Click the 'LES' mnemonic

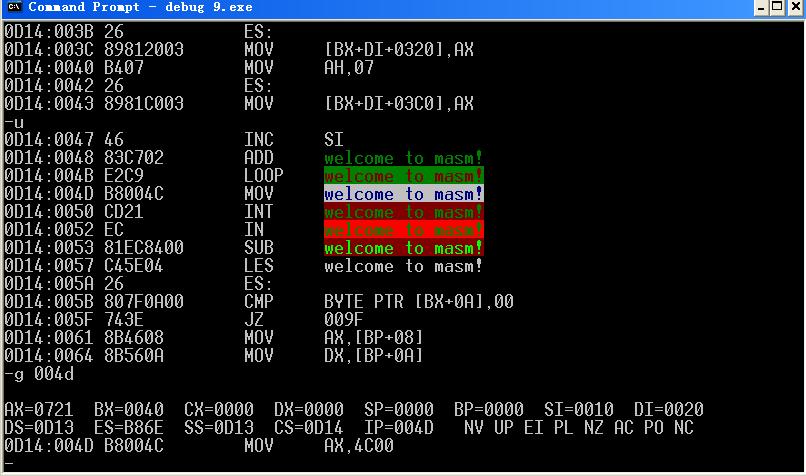click(259, 266)
